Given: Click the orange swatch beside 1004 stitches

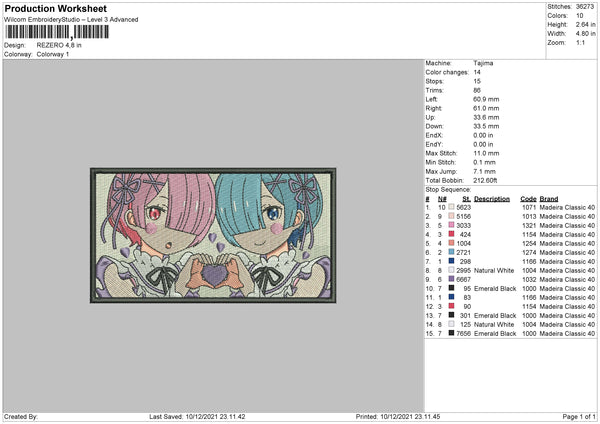Looking at the screenshot, I should (x=451, y=243).
